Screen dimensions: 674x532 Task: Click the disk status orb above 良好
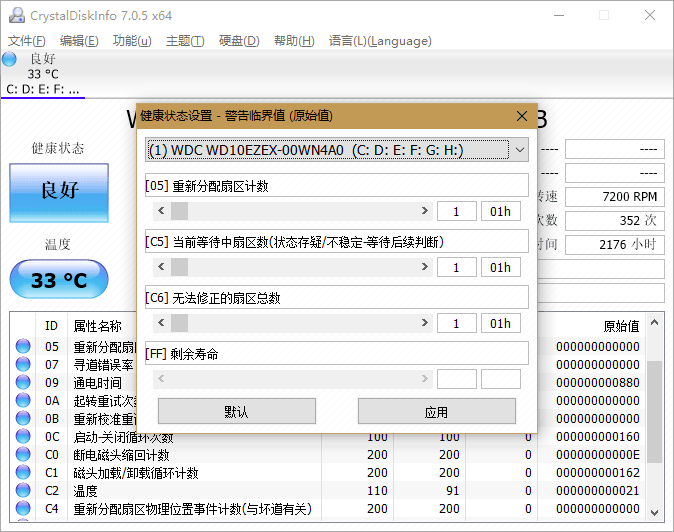[x=10, y=59]
